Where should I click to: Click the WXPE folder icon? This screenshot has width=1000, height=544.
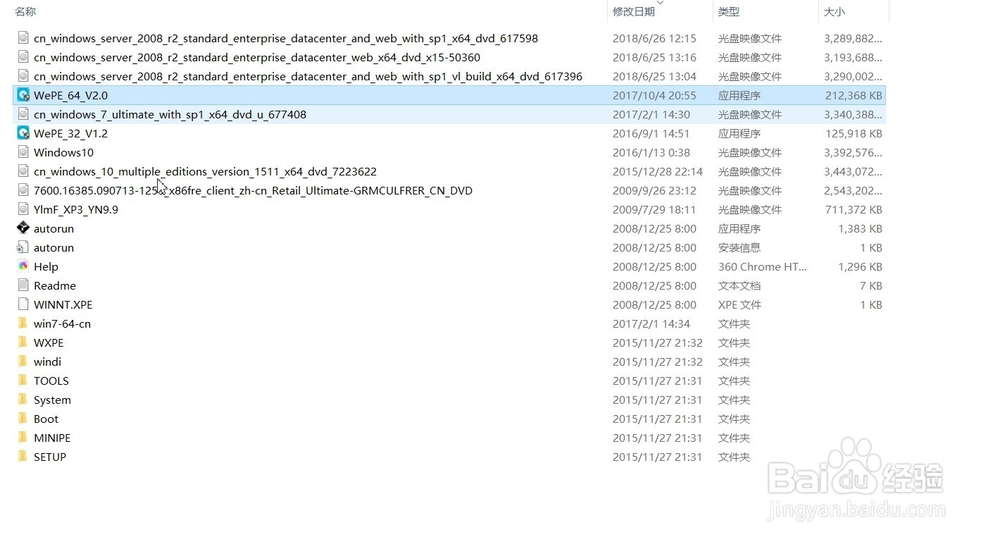click(23, 342)
